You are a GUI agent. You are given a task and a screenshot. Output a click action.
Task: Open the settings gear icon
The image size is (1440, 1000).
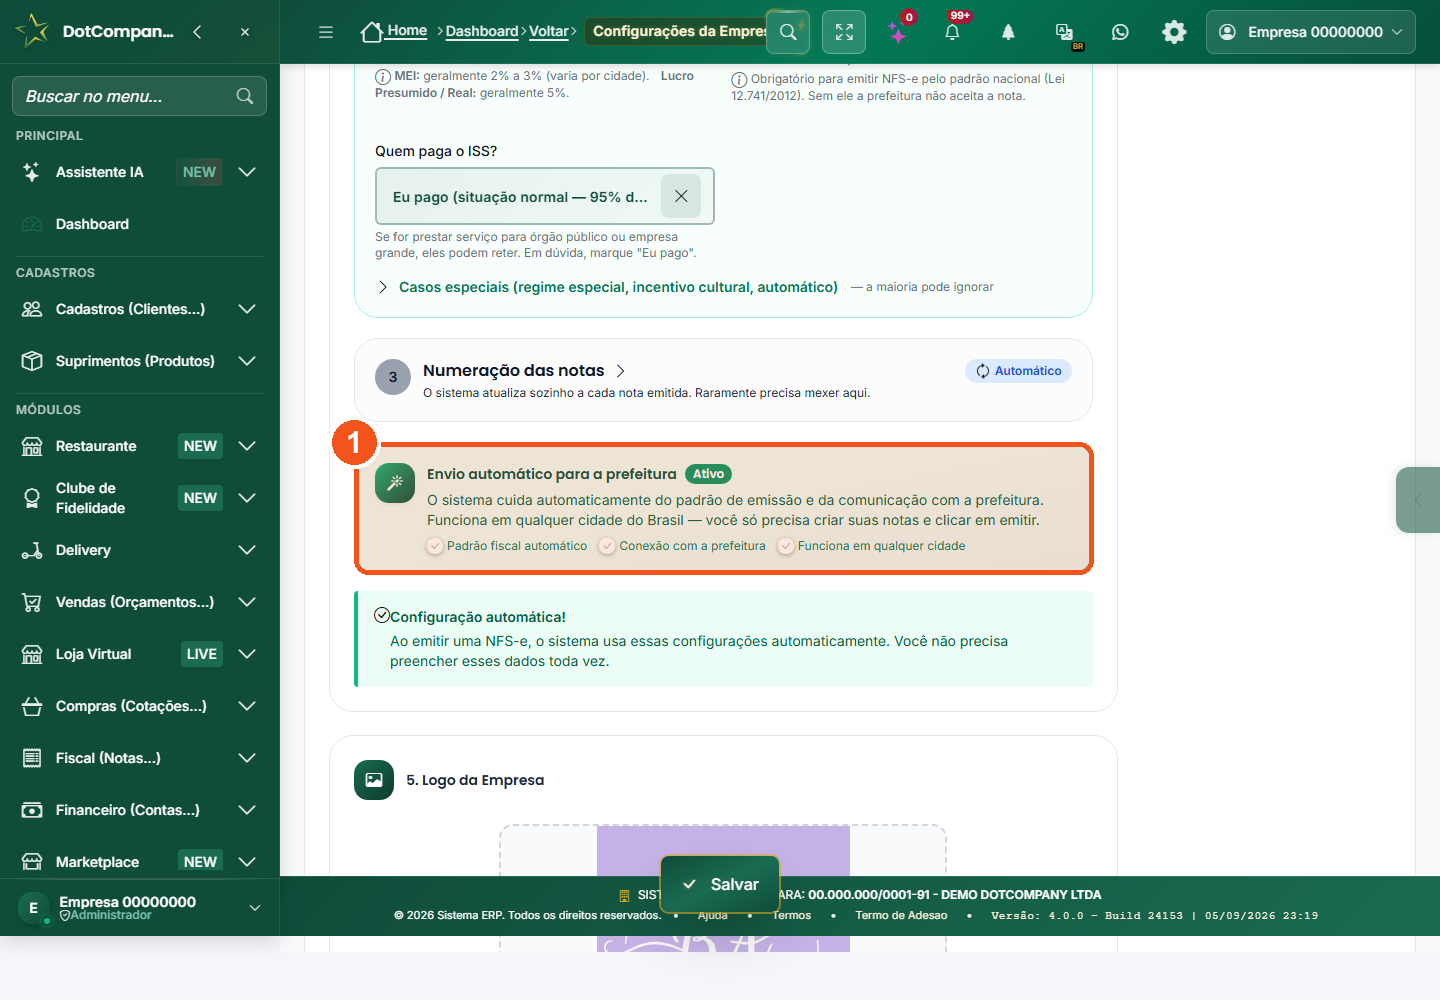pyautogui.click(x=1174, y=32)
